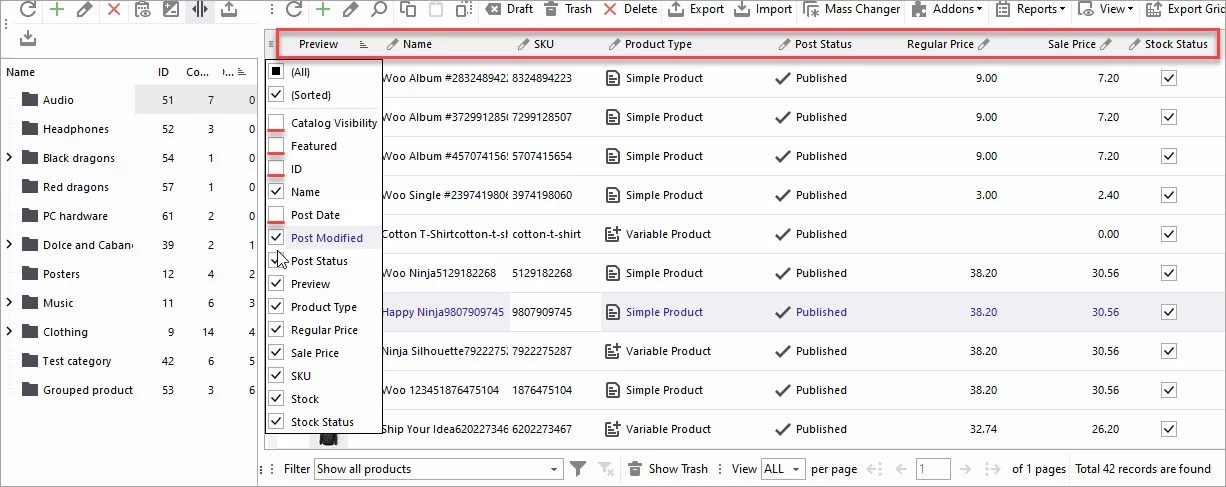This screenshot has width=1226, height=487.
Task: Click the funnel filter icon in bottom bar
Action: [578, 468]
